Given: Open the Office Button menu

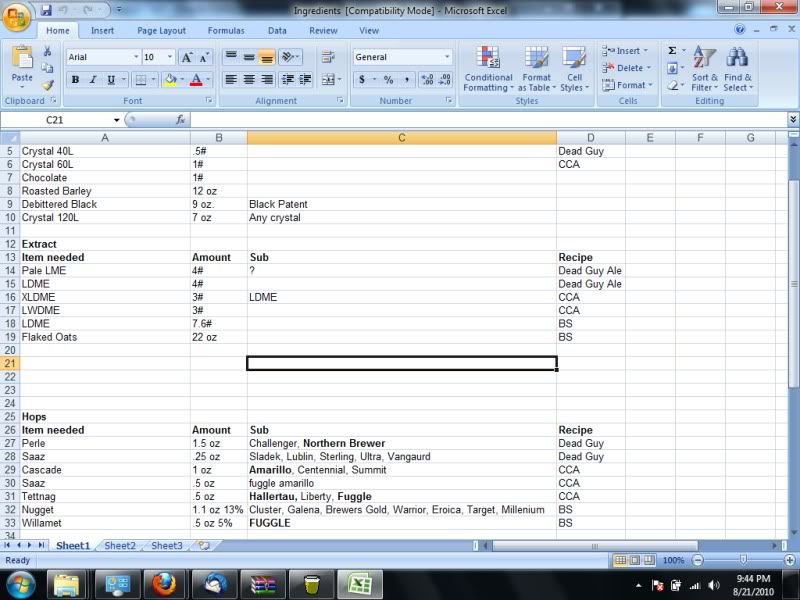Looking at the screenshot, I should click(16, 17).
